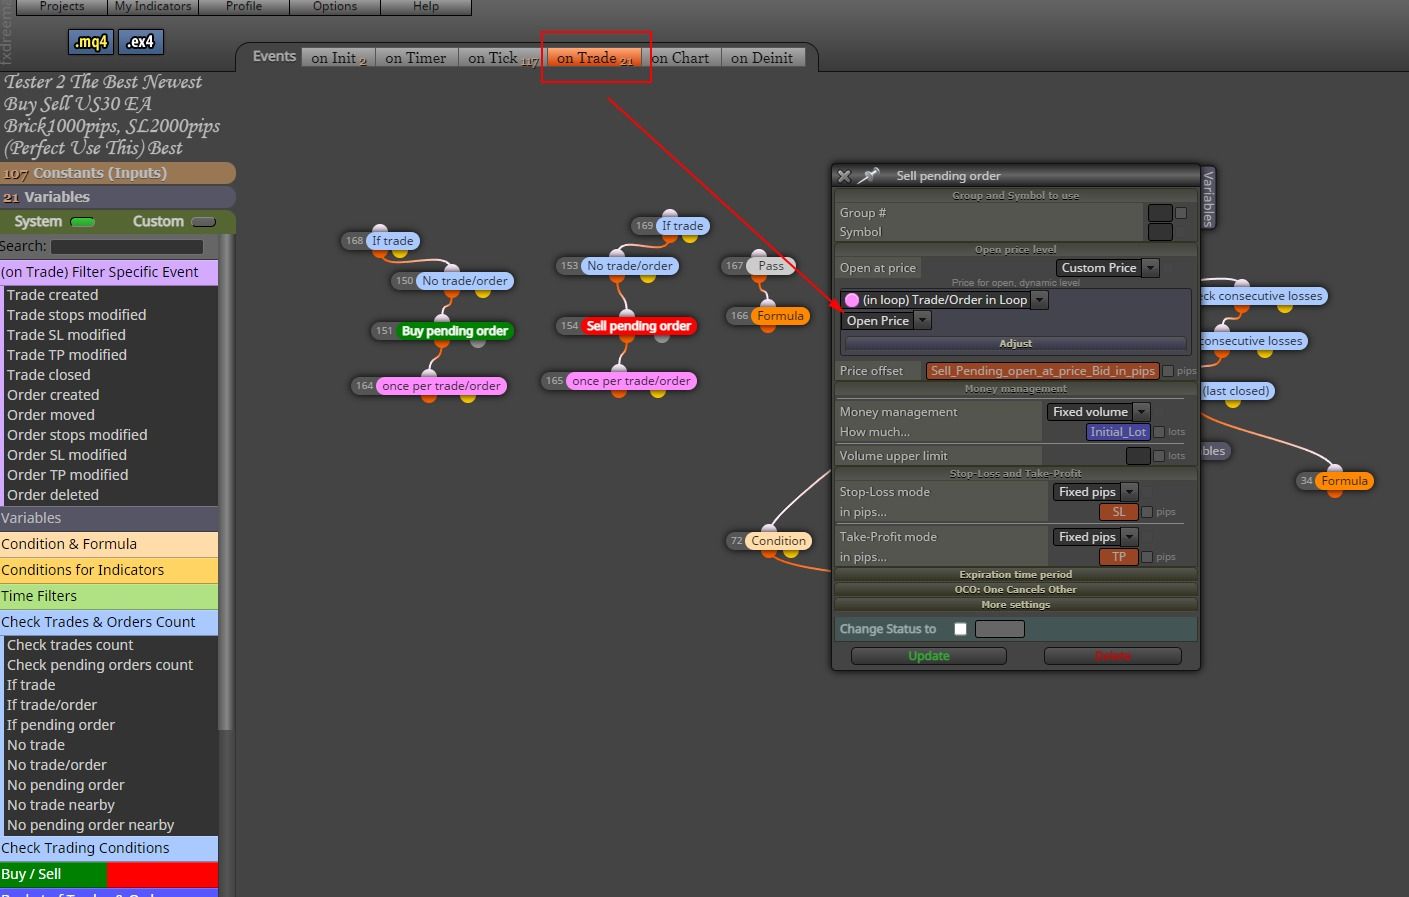
Task: Click the .ex4 compile icon
Action: (141, 42)
